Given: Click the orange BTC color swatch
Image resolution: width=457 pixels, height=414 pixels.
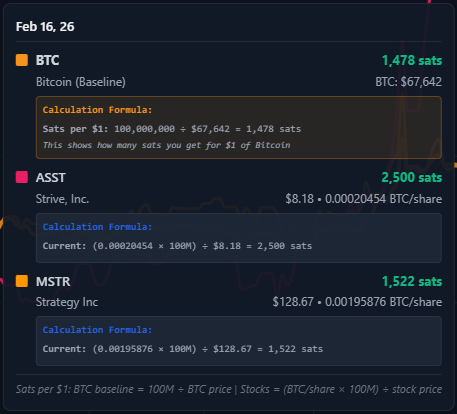Looking at the screenshot, I should (x=22, y=60).
